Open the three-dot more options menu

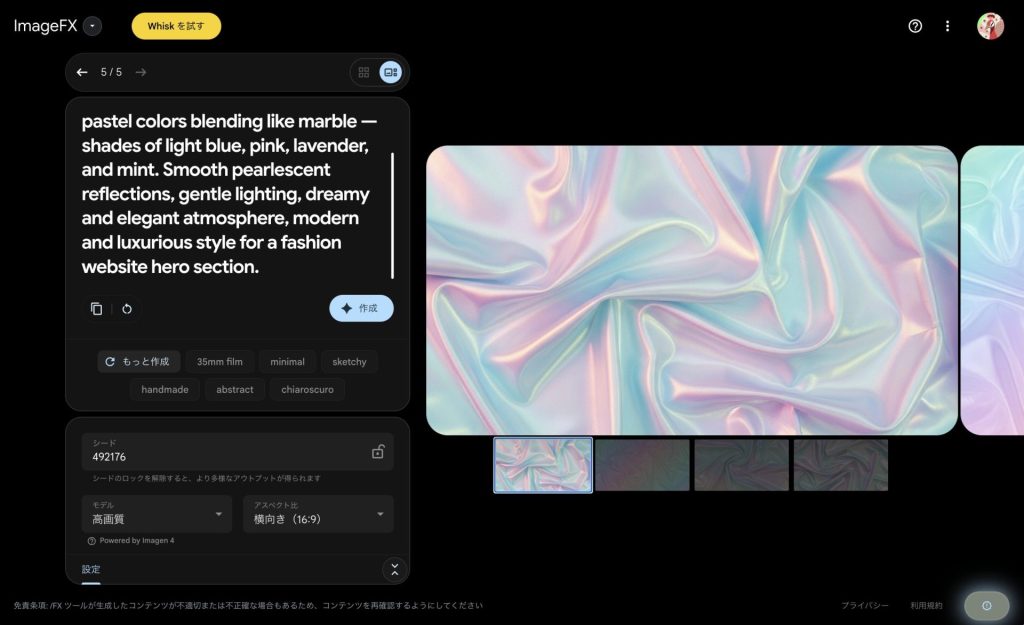point(947,26)
